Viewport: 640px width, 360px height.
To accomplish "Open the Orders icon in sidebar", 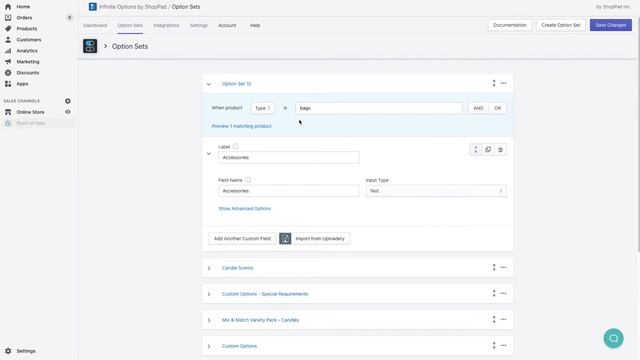I will pyautogui.click(x=8, y=18).
